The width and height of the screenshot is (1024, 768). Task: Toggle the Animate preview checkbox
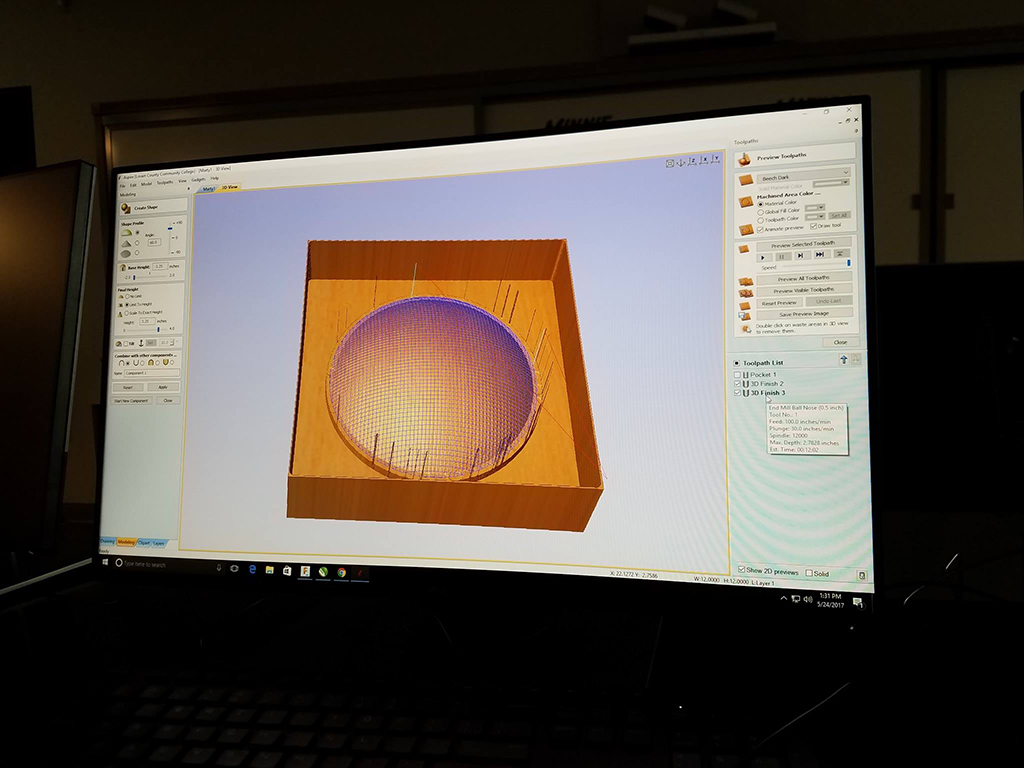[760, 229]
